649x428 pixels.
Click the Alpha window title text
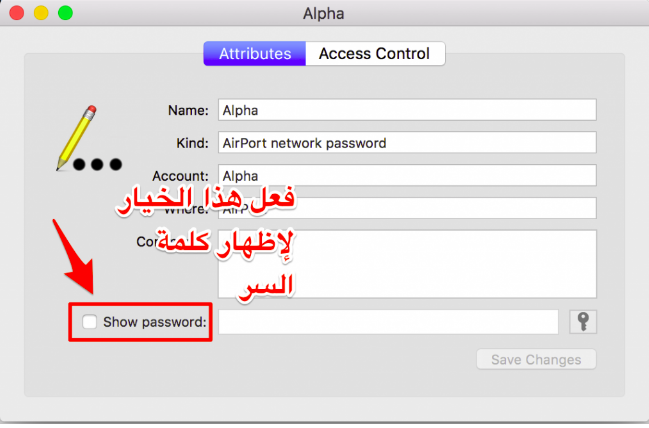pos(324,14)
